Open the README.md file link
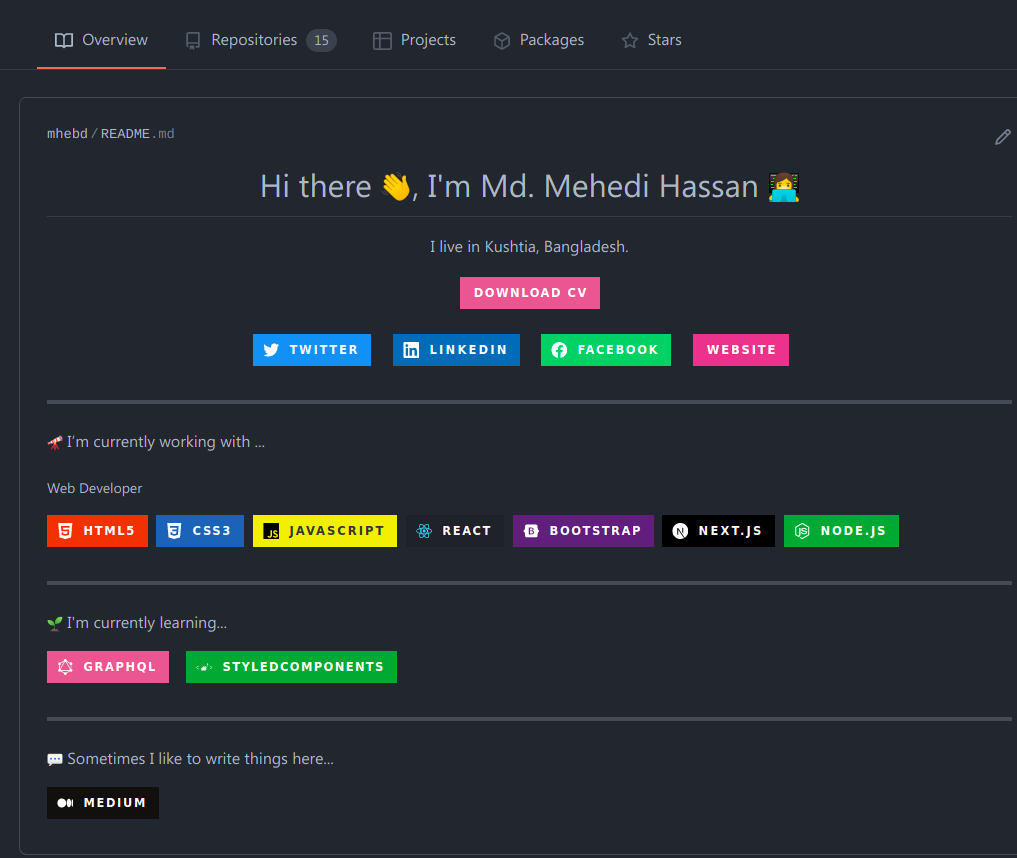Image resolution: width=1017 pixels, height=858 pixels. point(138,134)
